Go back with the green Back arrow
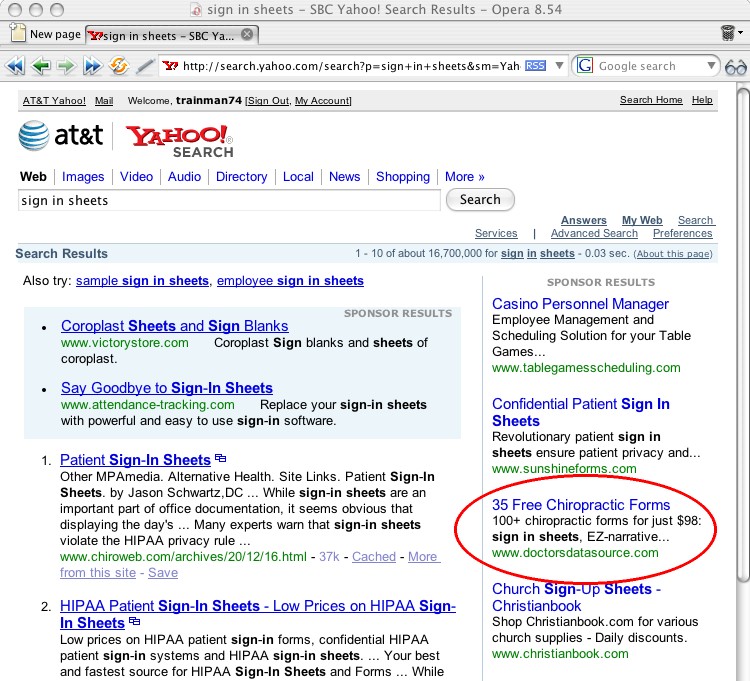 pos(41,66)
